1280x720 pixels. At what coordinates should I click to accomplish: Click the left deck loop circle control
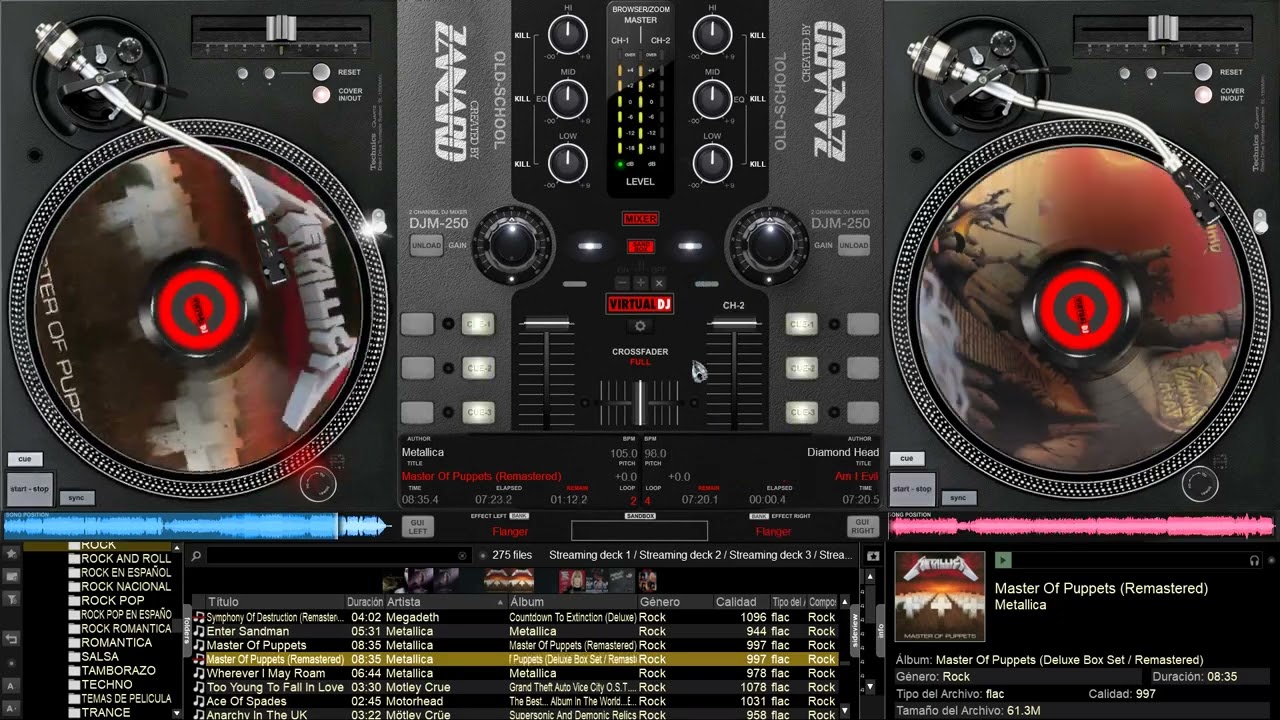click(x=317, y=485)
